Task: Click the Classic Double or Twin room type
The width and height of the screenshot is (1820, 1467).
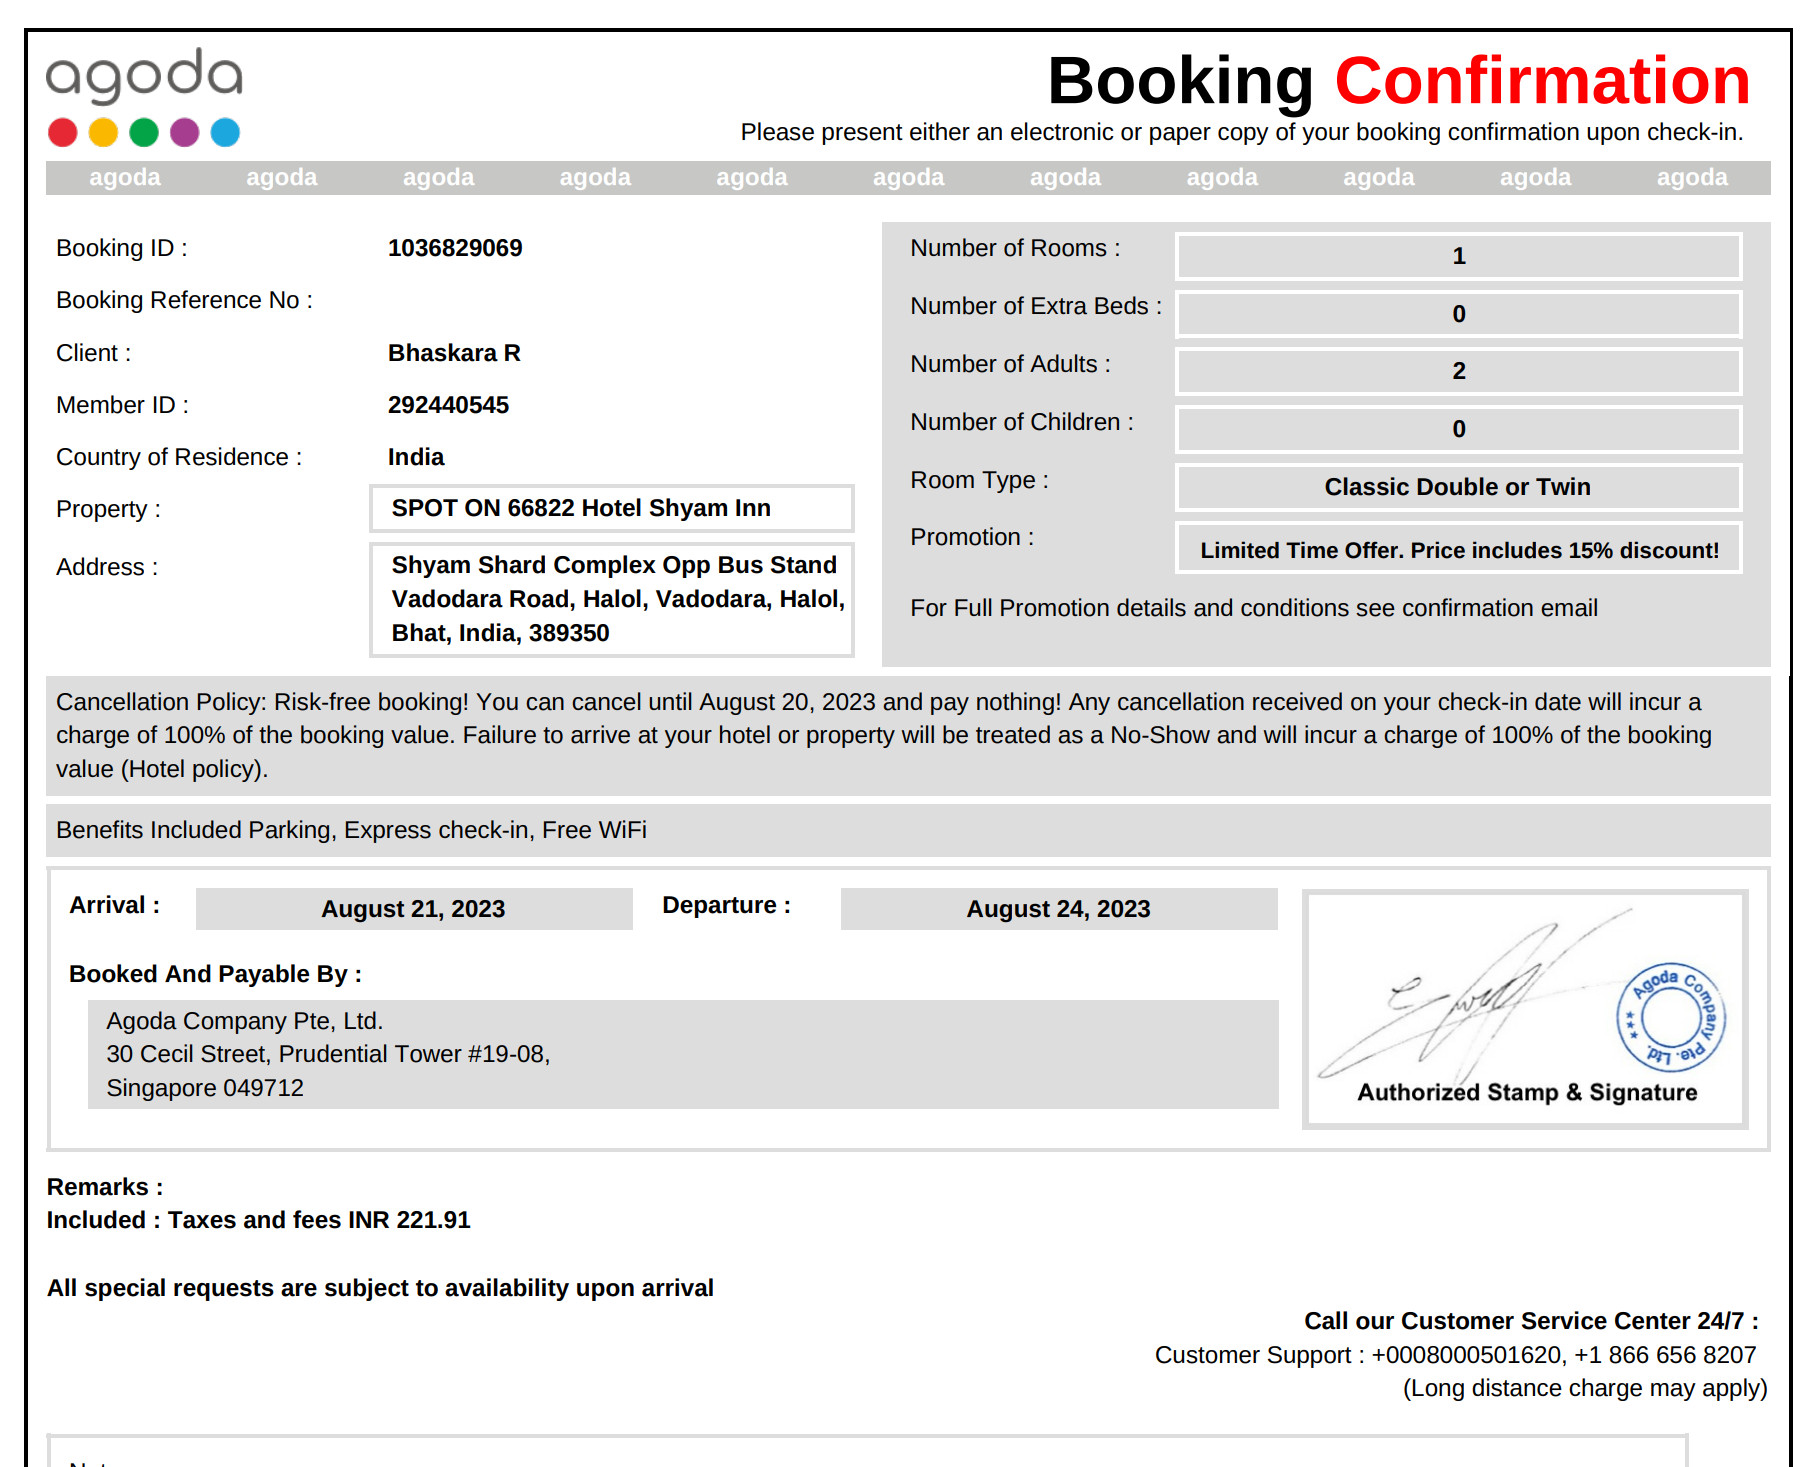Action: [x=1458, y=487]
